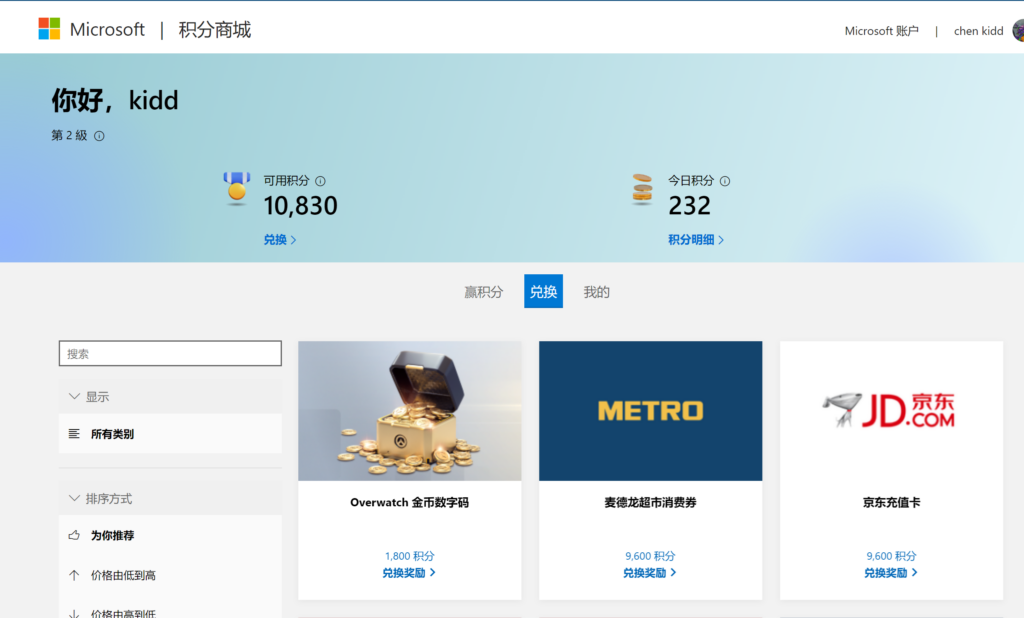Click 兑换奖励 for Overwatch 金币数字码

tap(409, 573)
